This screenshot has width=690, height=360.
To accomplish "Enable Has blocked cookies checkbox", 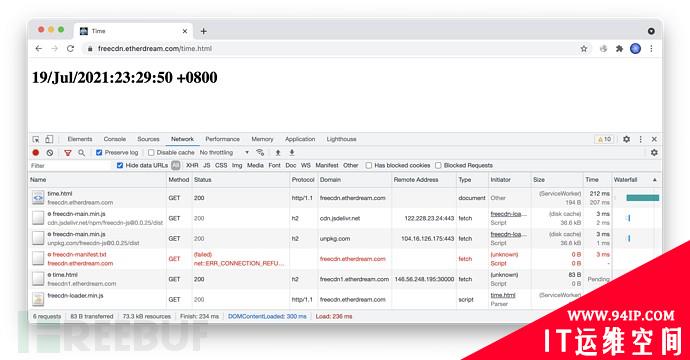I will click(x=369, y=165).
